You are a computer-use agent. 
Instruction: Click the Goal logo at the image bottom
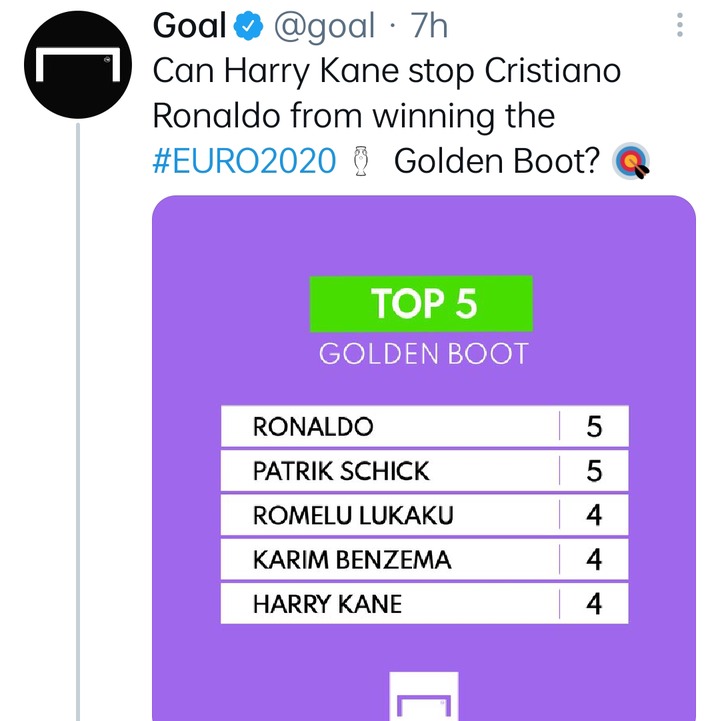[423, 696]
